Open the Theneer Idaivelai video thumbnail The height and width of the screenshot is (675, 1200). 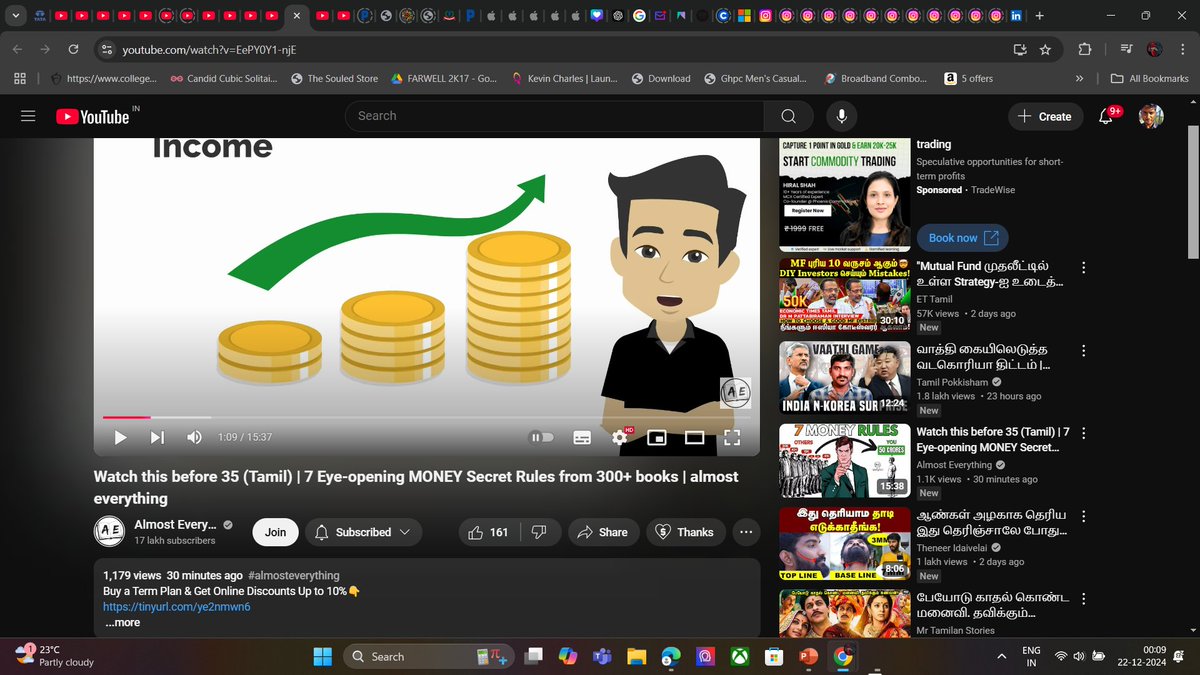pyautogui.click(x=844, y=544)
